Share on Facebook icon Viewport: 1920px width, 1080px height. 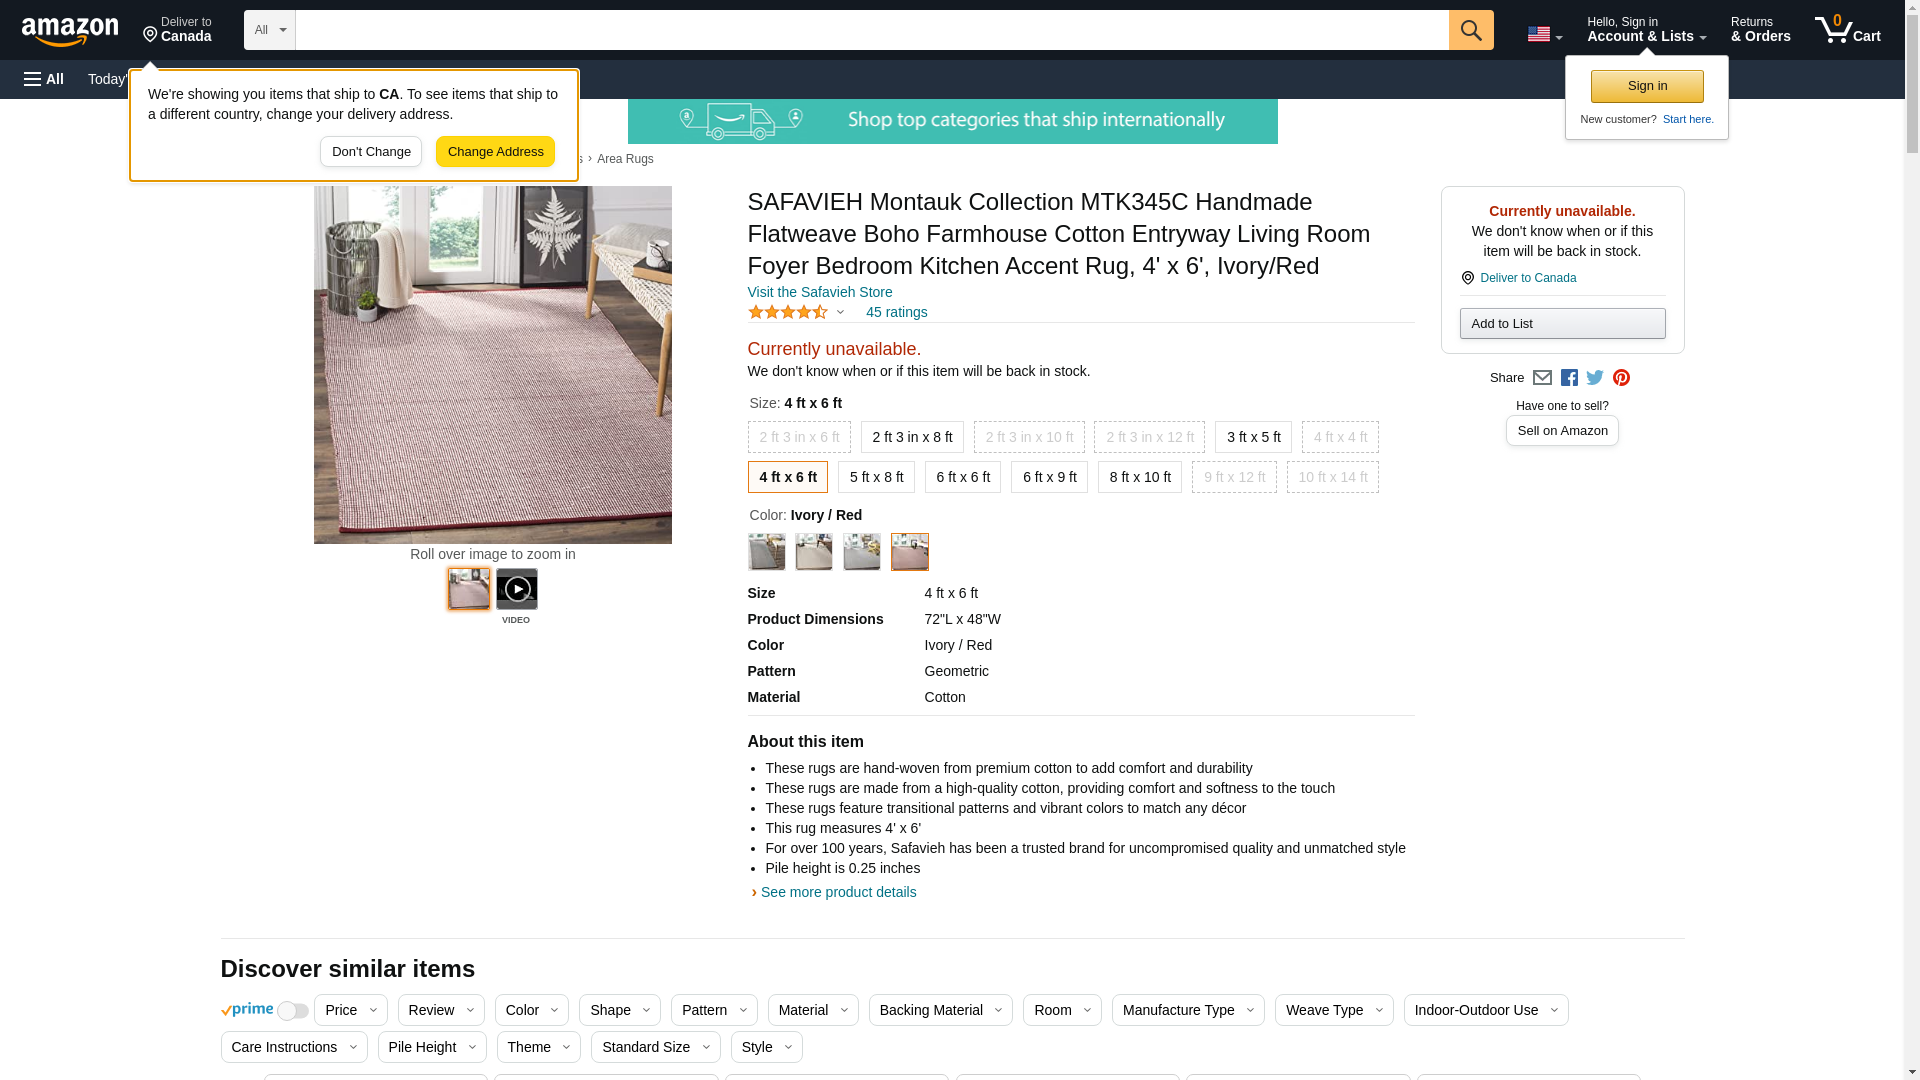(x=1569, y=378)
